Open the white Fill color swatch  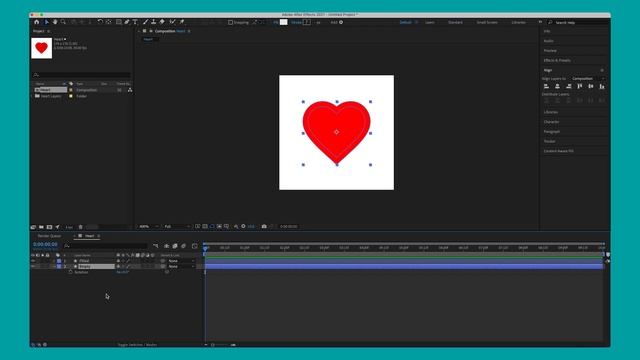point(284,22)
